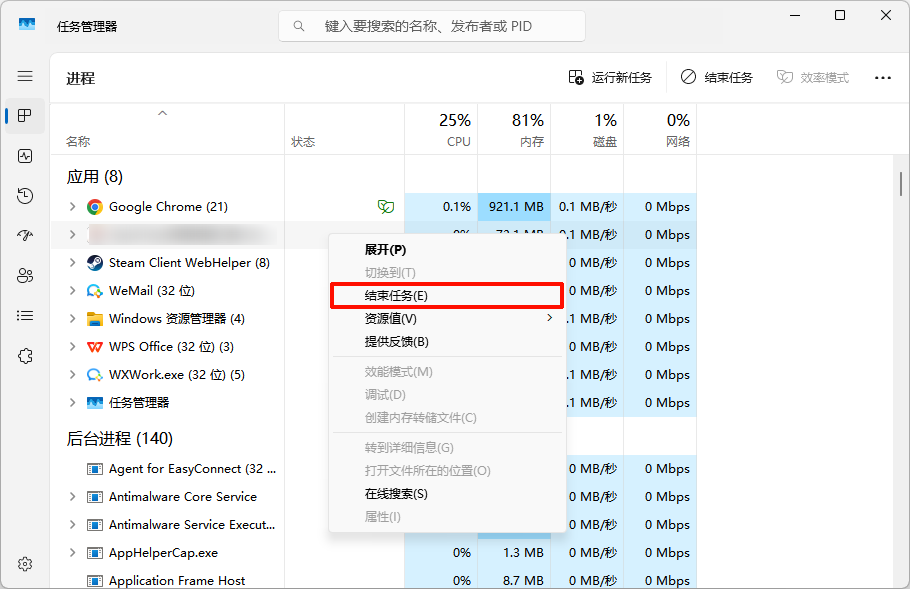This screenshot has height=589, width=910.
Task: Open the Details panel
Action: point(25,315)
